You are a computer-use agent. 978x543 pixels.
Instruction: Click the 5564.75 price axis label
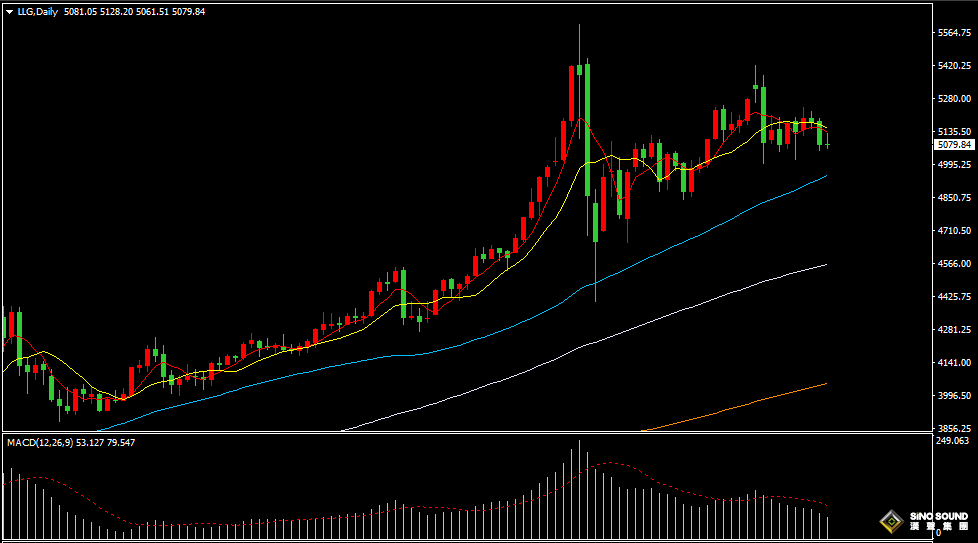coord(954,33)
